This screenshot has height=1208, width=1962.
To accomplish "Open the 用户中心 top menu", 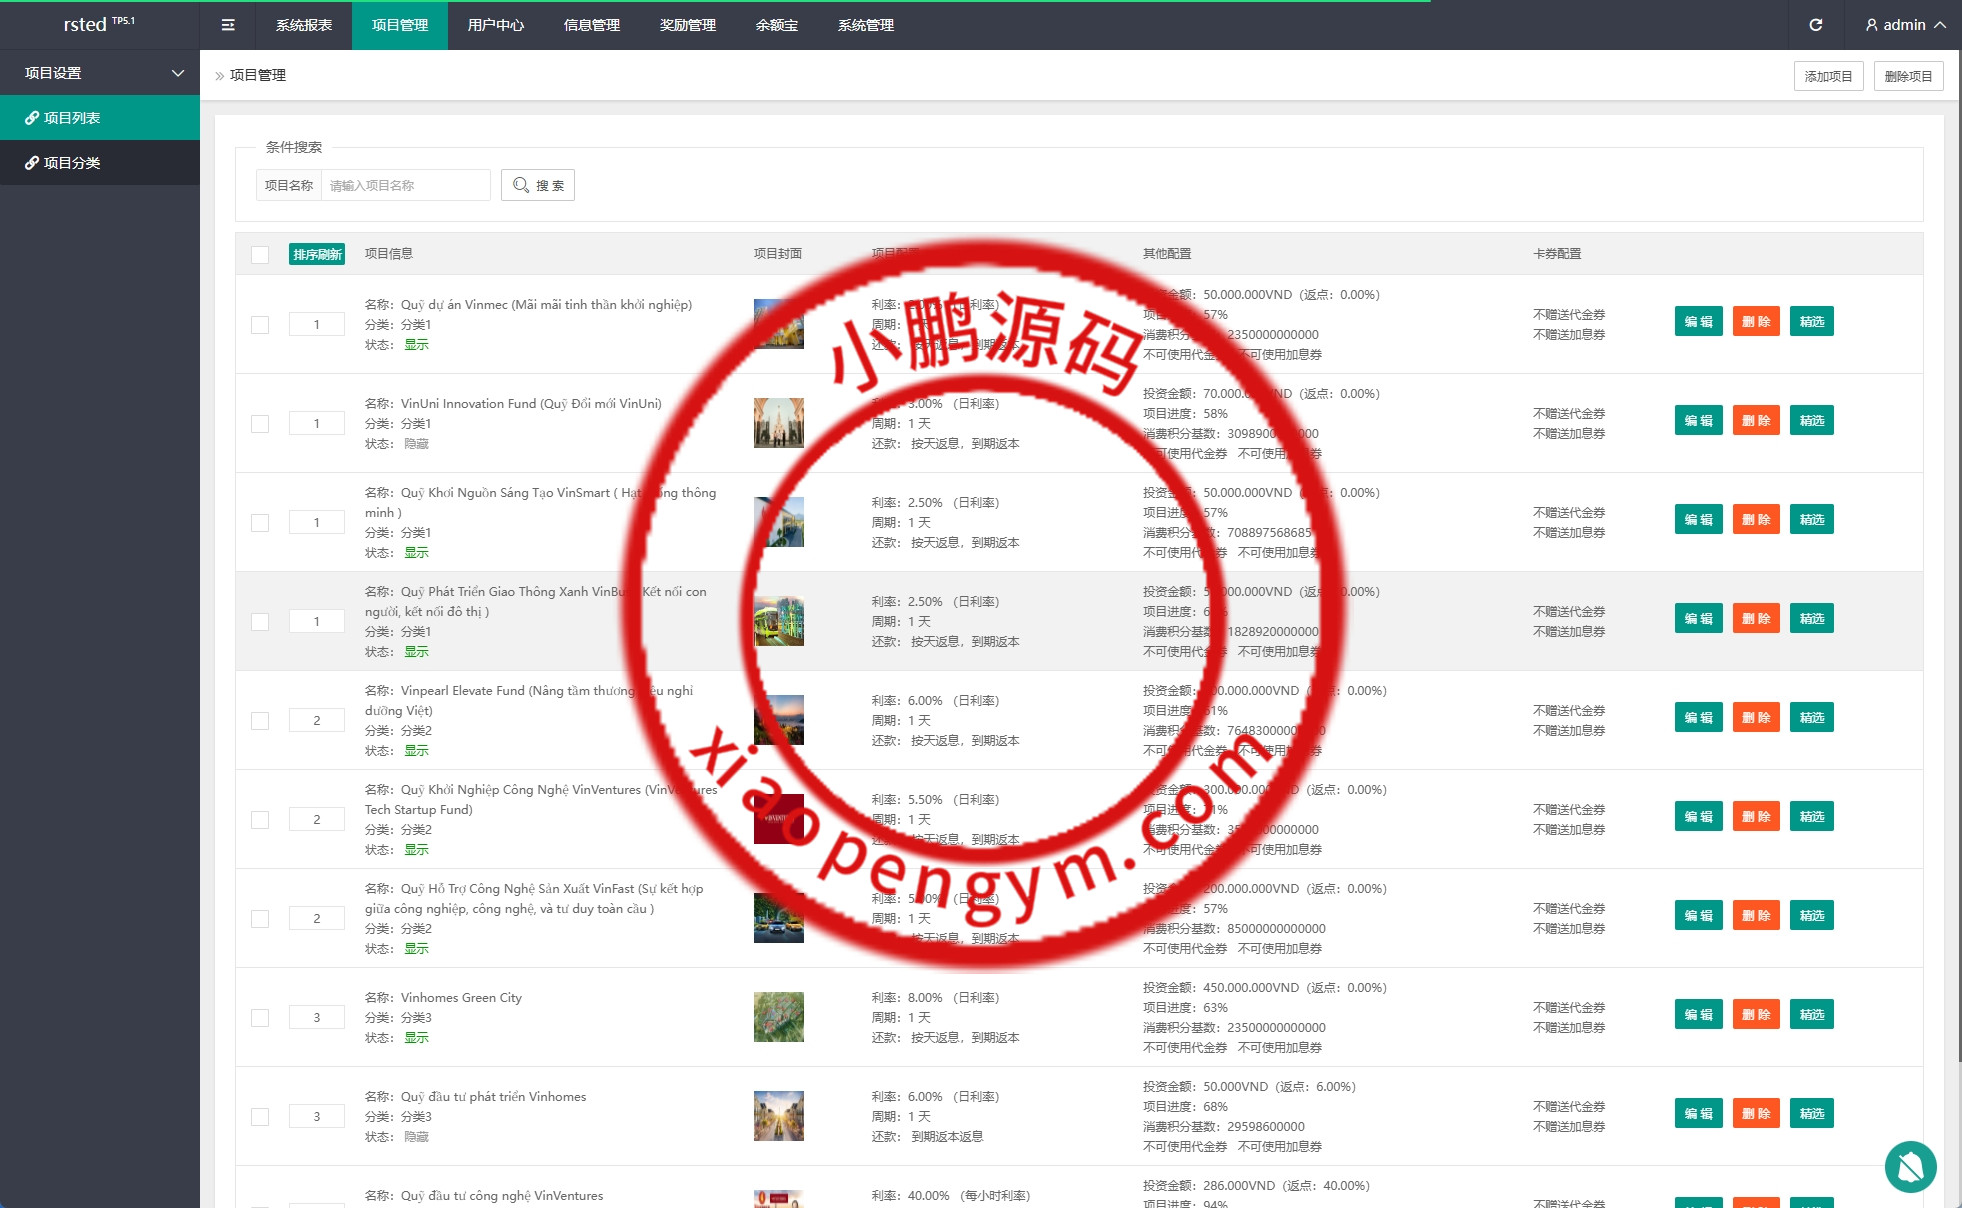I will 496,25.
